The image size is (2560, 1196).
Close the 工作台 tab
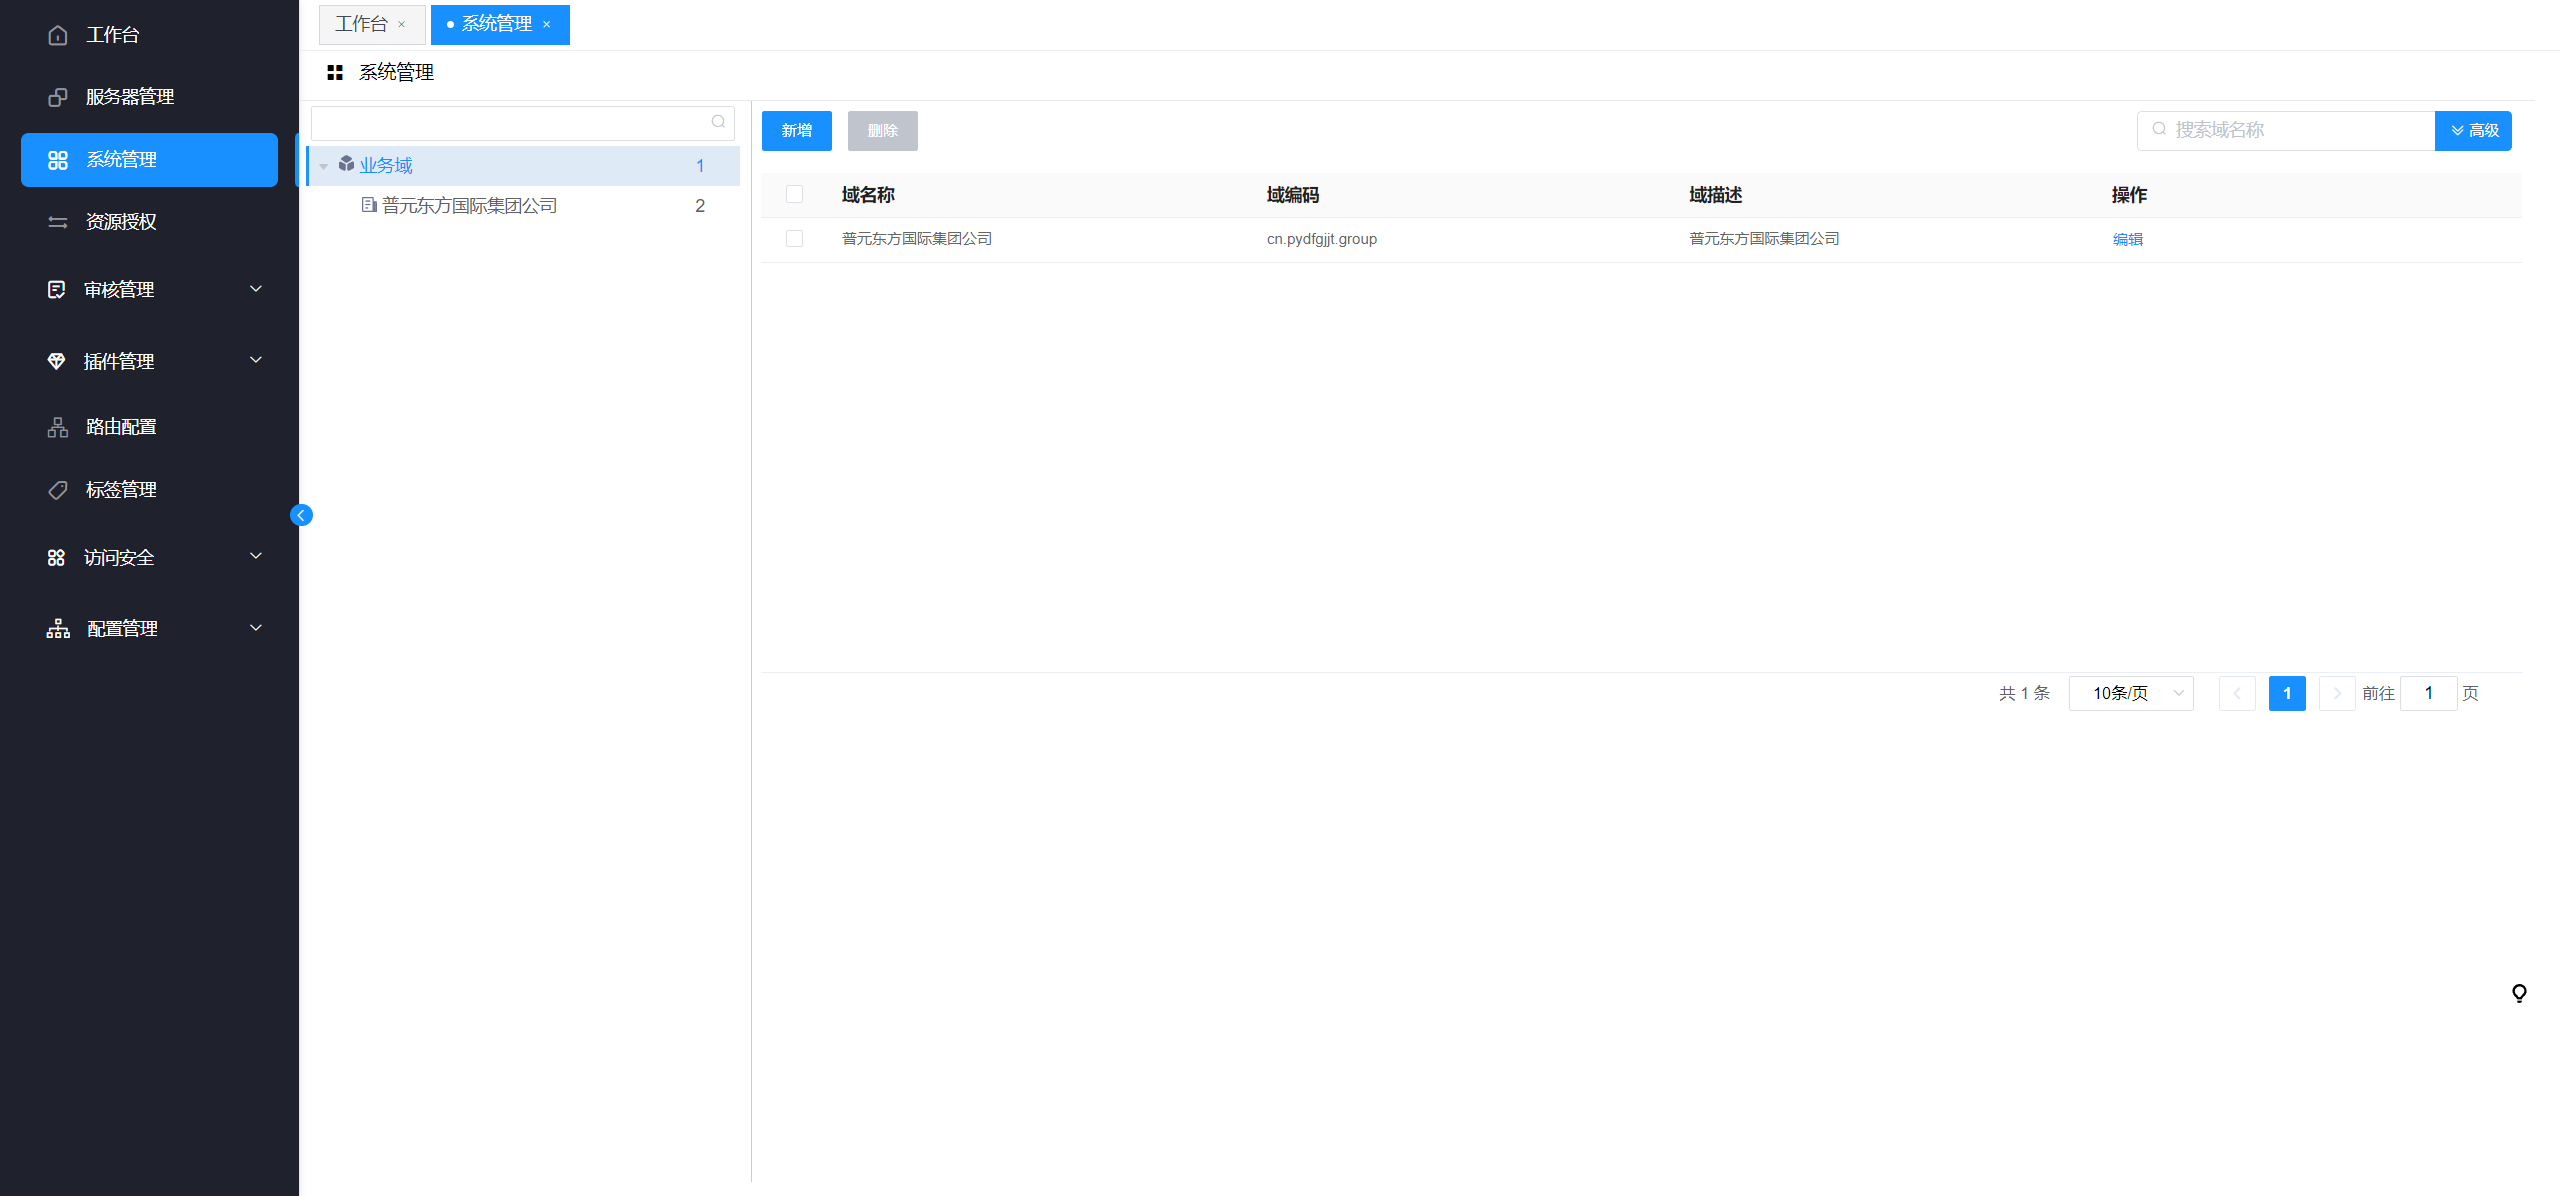402,24
